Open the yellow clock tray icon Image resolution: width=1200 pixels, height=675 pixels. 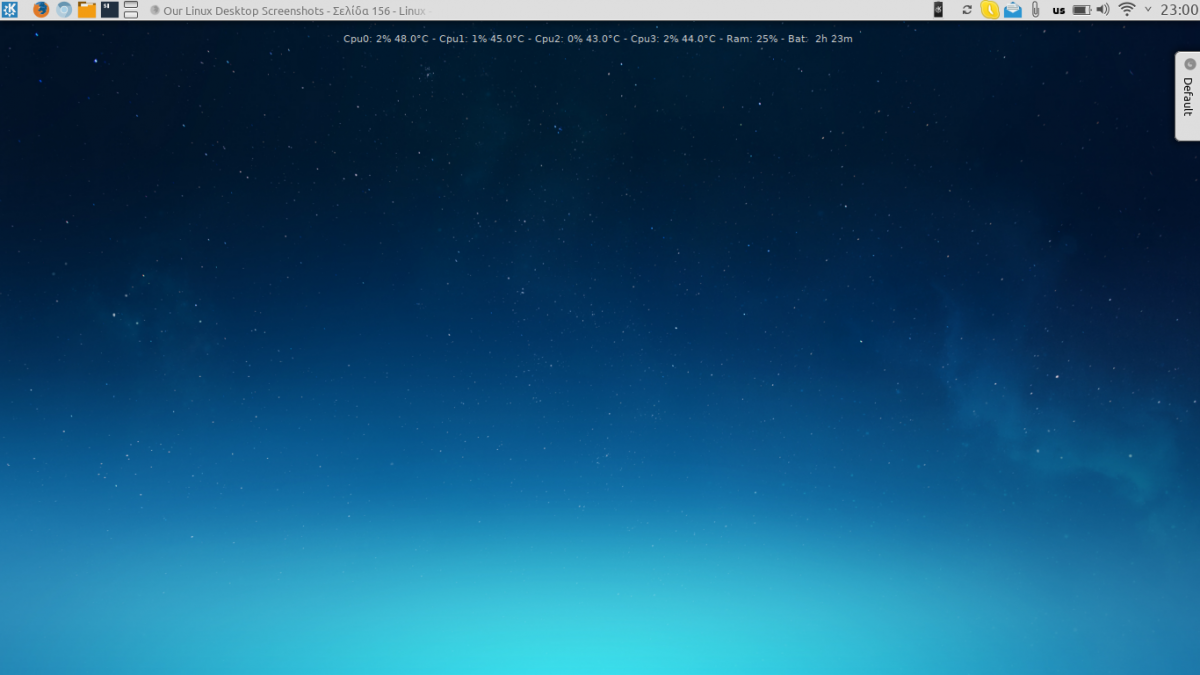990,10
